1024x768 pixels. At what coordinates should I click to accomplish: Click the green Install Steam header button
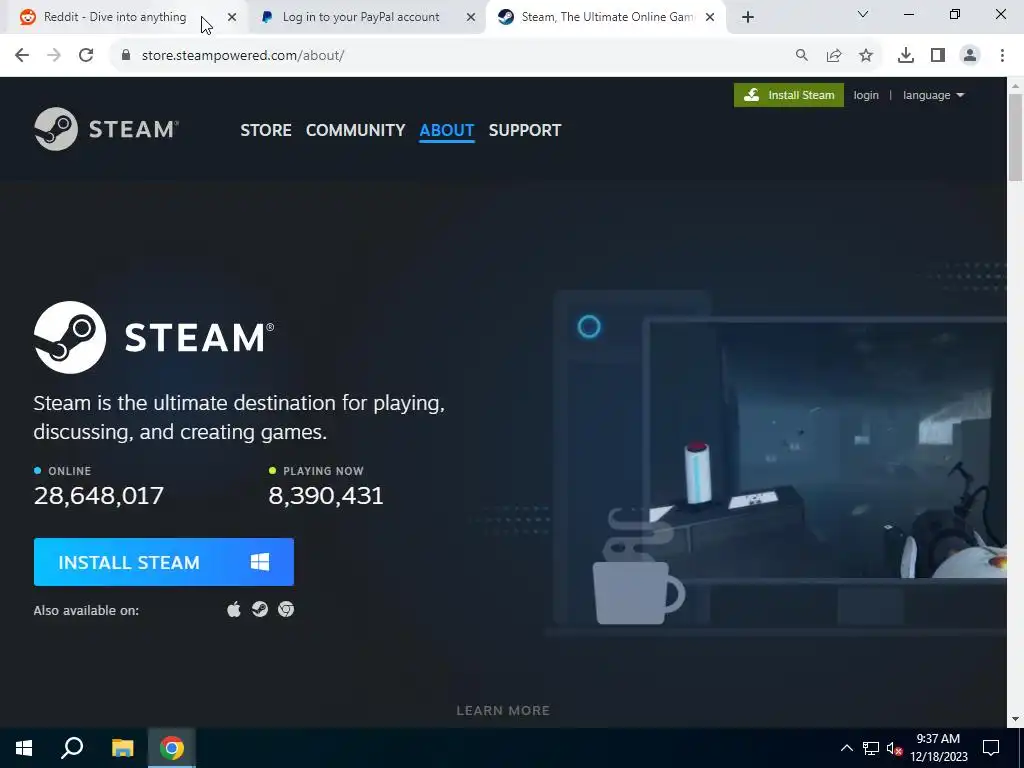[x=789, y=95]
